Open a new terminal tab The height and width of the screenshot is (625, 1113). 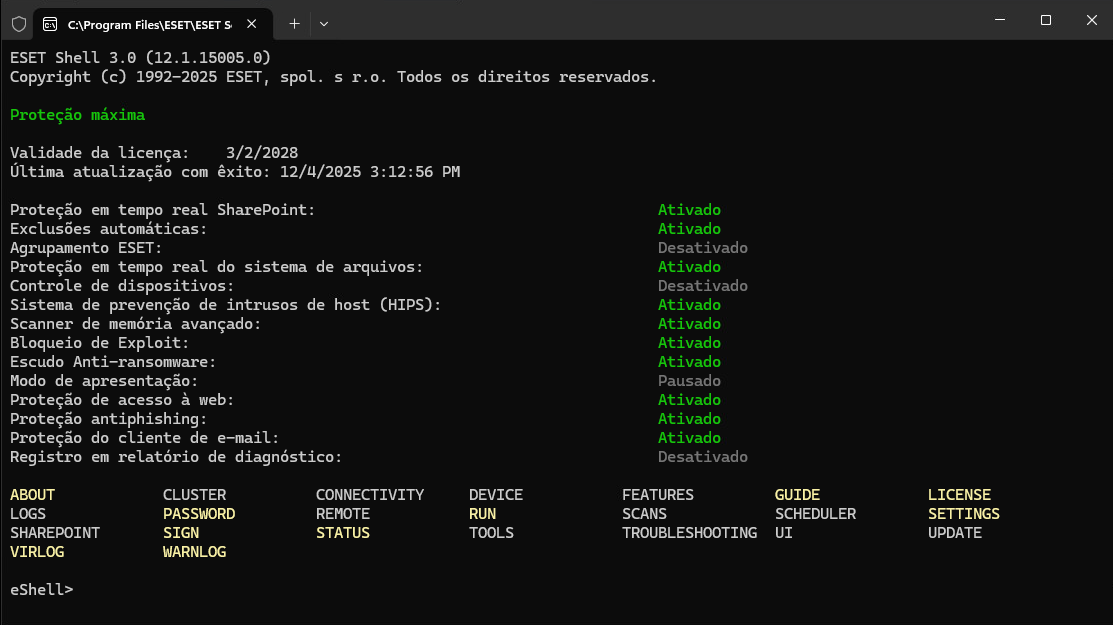[294, 23]
